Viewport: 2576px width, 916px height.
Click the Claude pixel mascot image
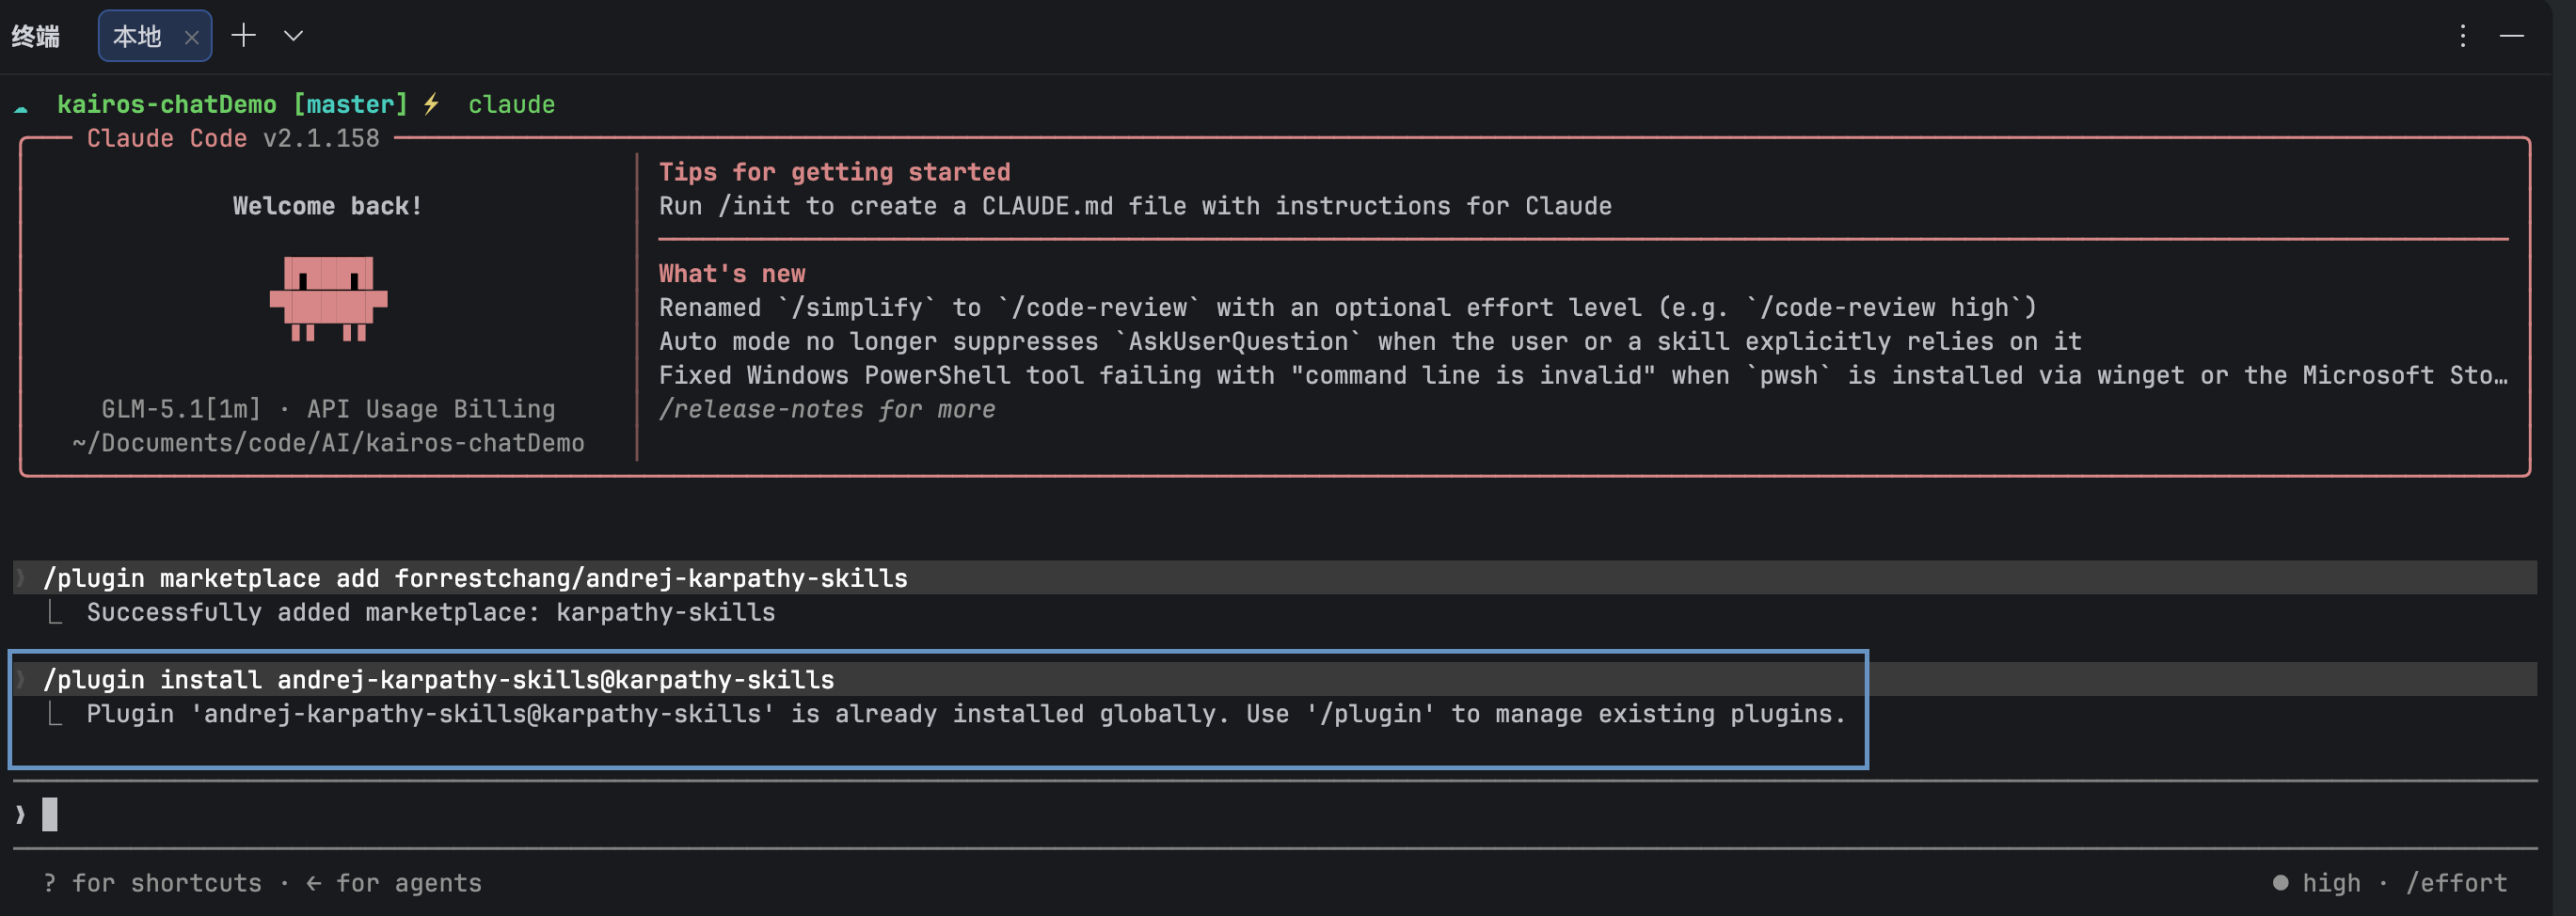(x=328, y=299)
